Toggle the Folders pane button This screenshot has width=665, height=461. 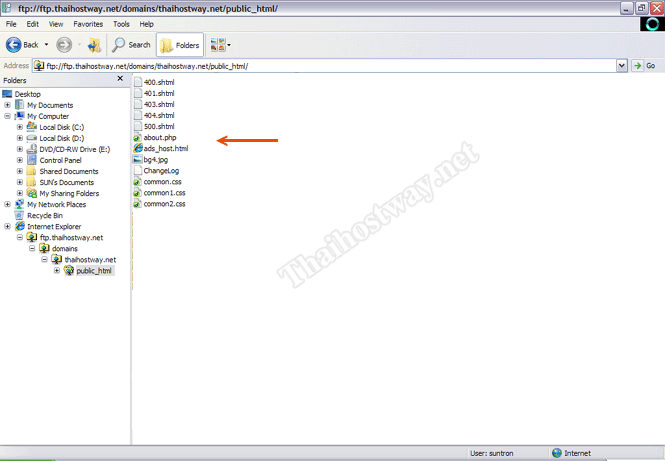[180, 45]
